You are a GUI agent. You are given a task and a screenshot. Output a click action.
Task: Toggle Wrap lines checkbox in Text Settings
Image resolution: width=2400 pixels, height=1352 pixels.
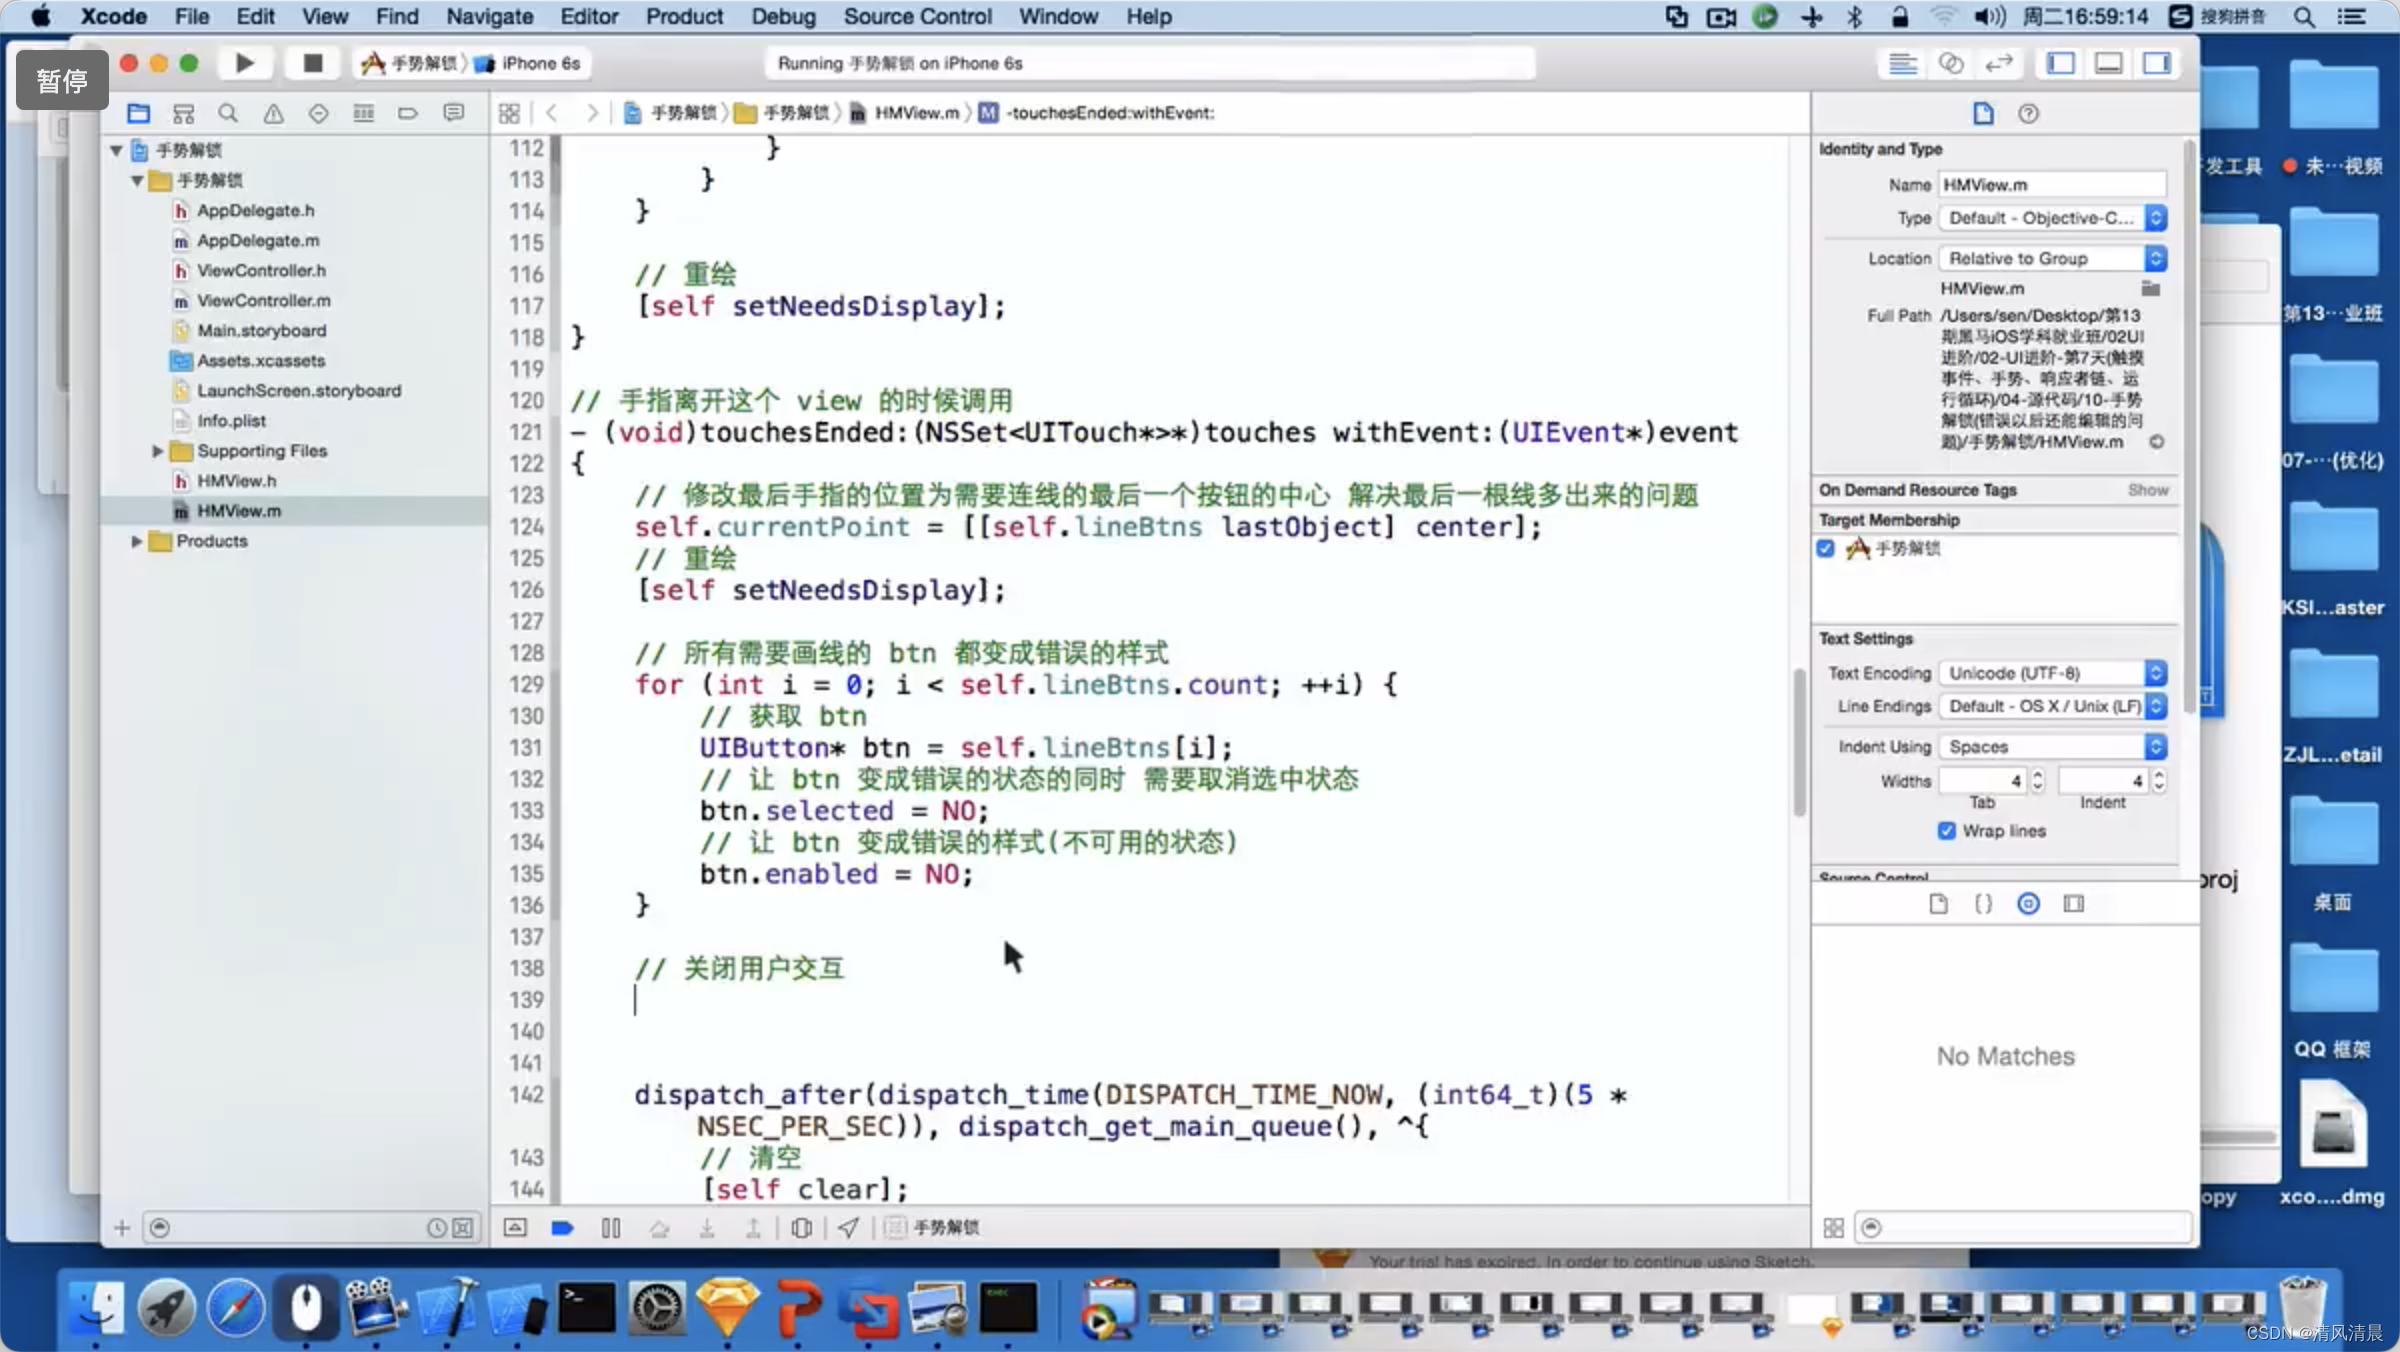[1947, 829]
